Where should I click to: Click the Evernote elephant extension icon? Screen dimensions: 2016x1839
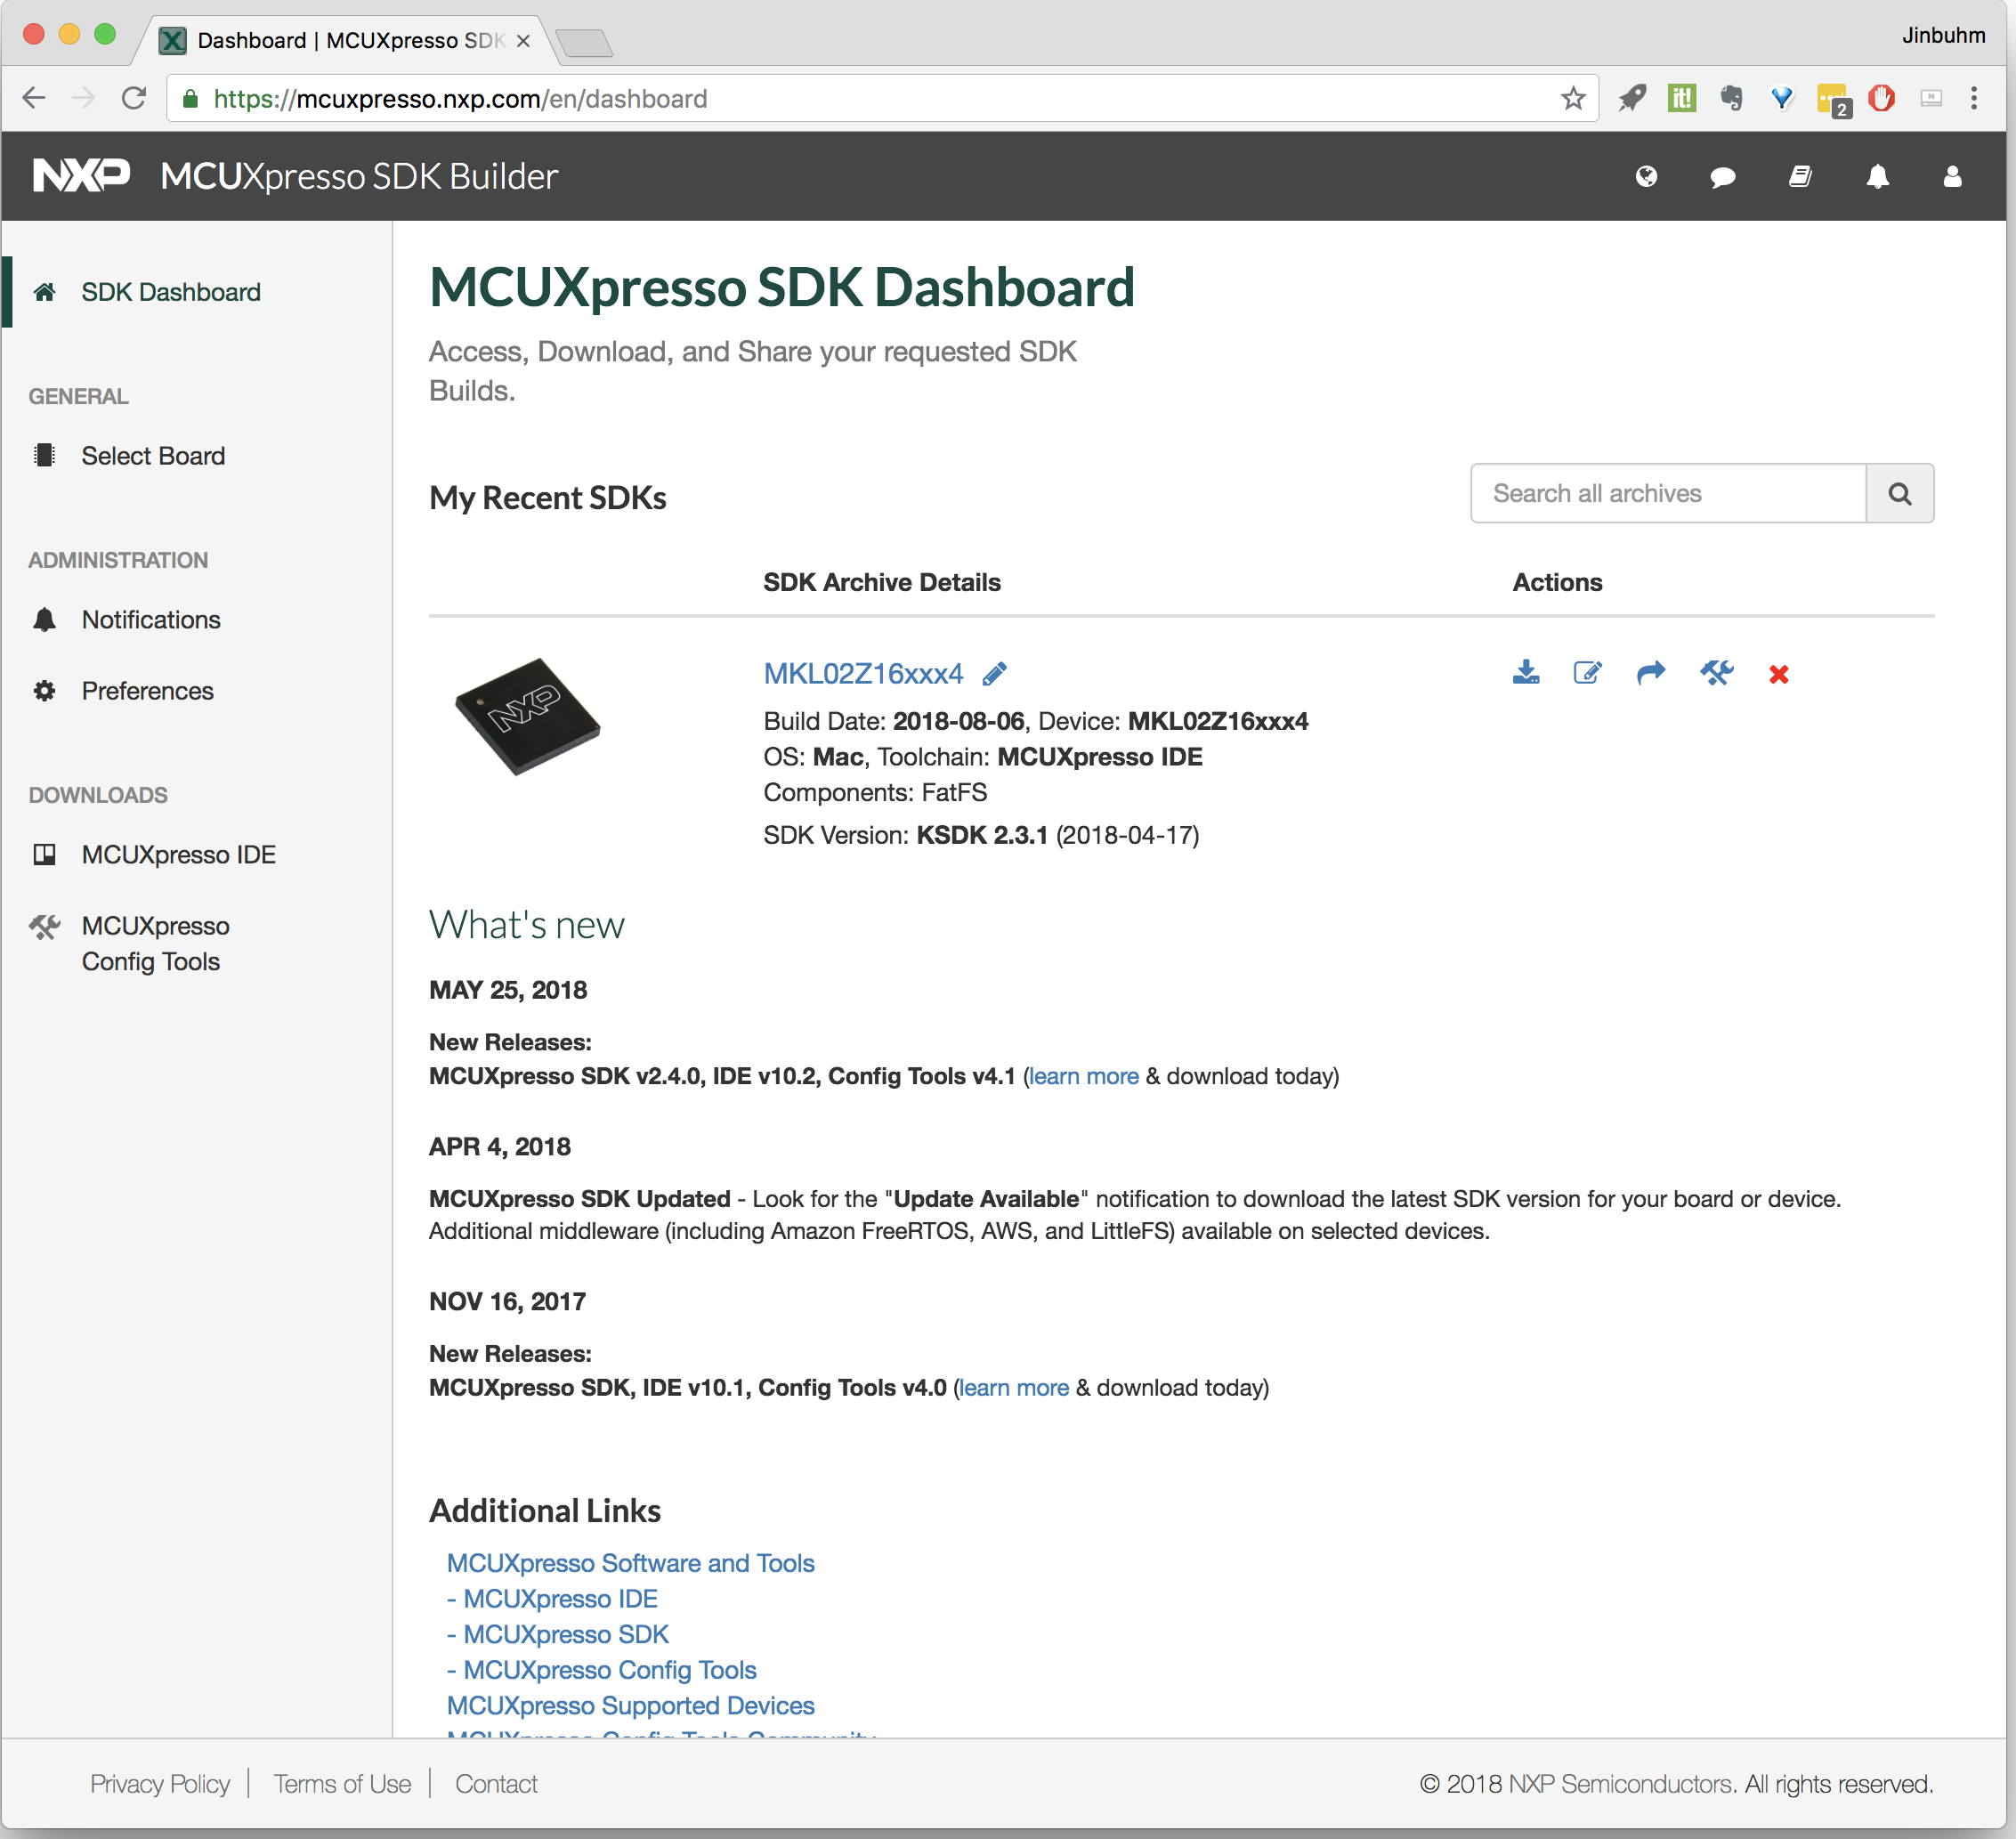tap(1732, 98)
